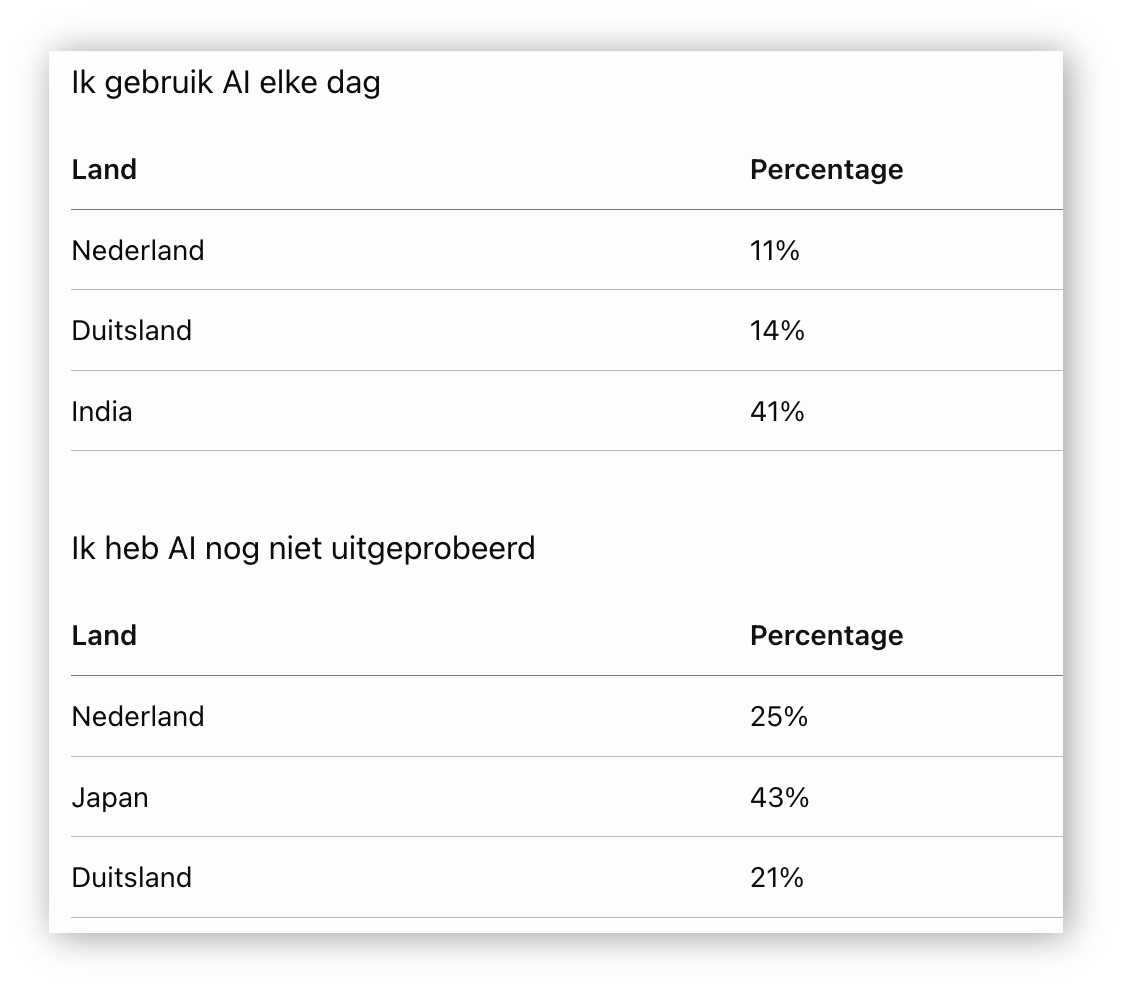Select the Japan row cell
This screenshot has width=1122, height=990.
(110, 798)
